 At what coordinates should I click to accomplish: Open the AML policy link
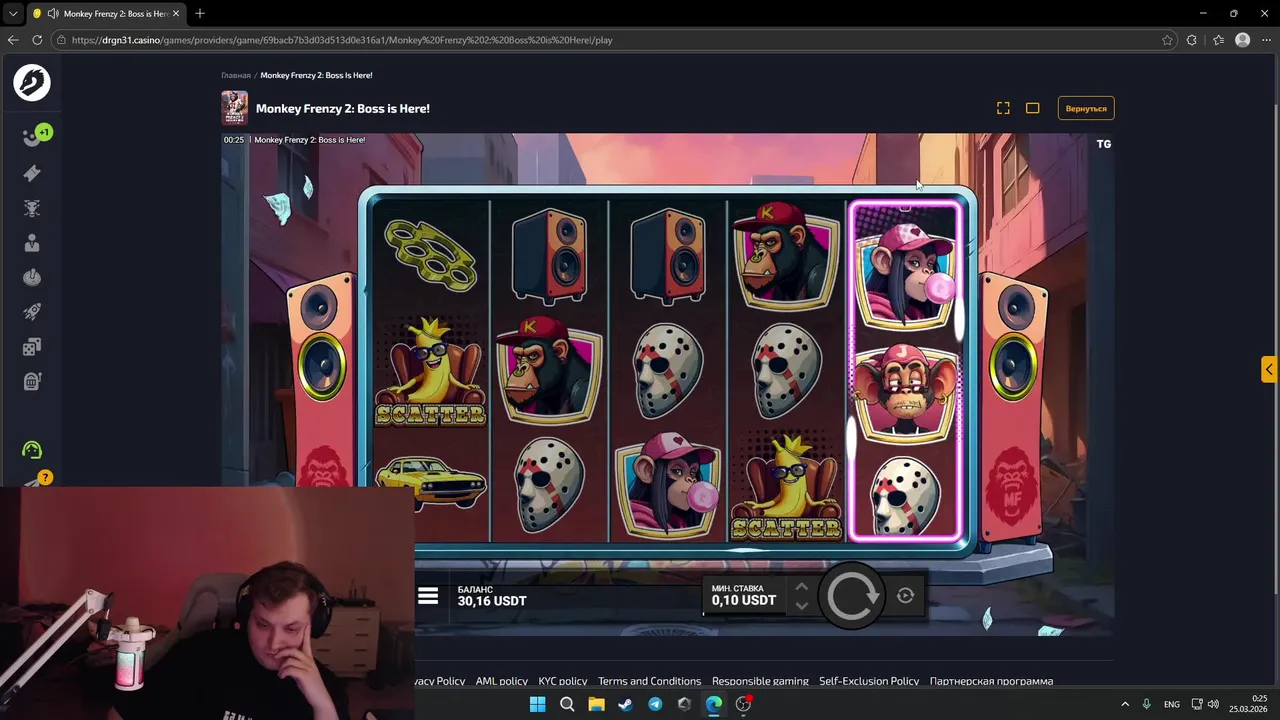(x=502, y=681)
